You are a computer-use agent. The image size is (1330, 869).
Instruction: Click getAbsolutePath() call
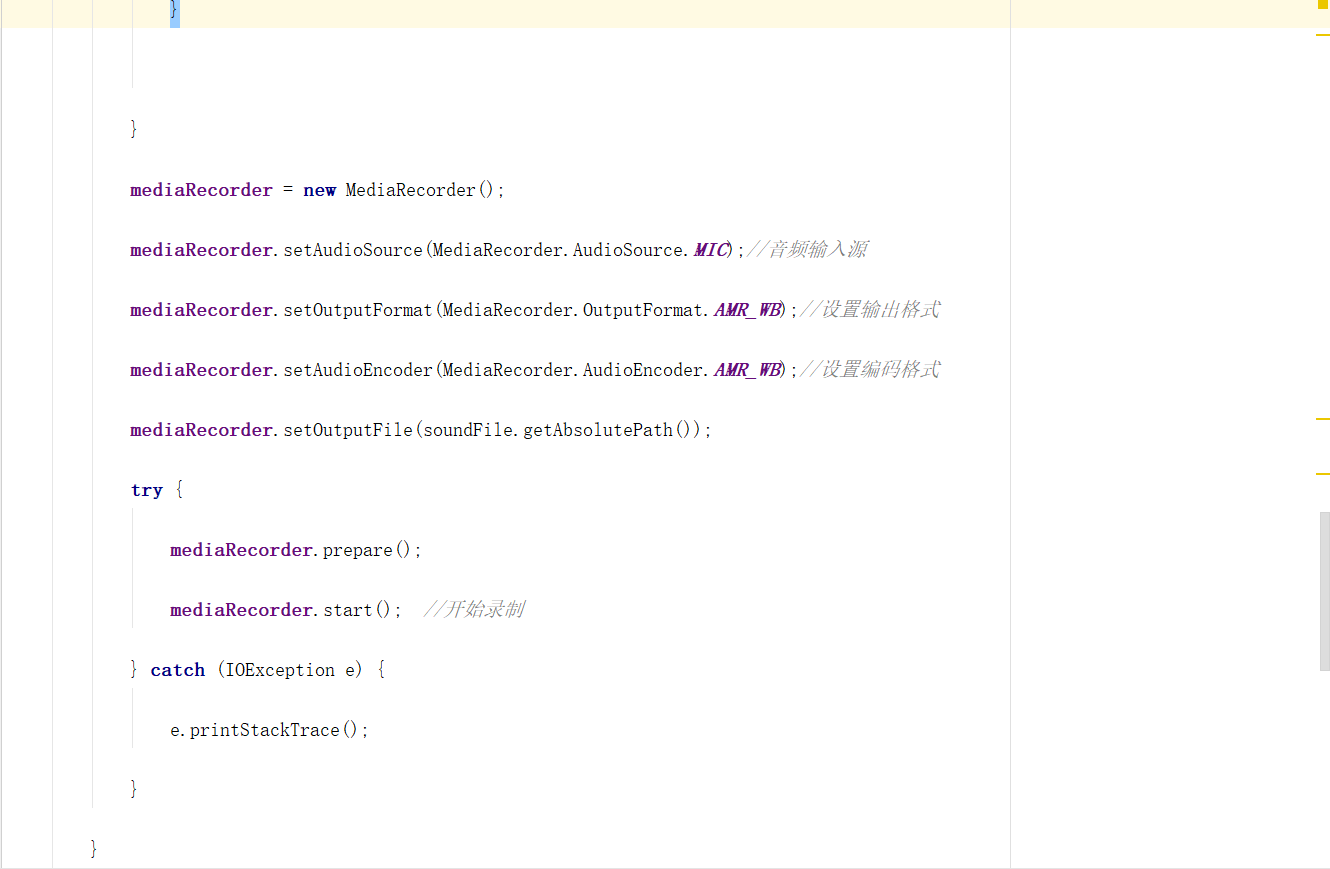608,430
